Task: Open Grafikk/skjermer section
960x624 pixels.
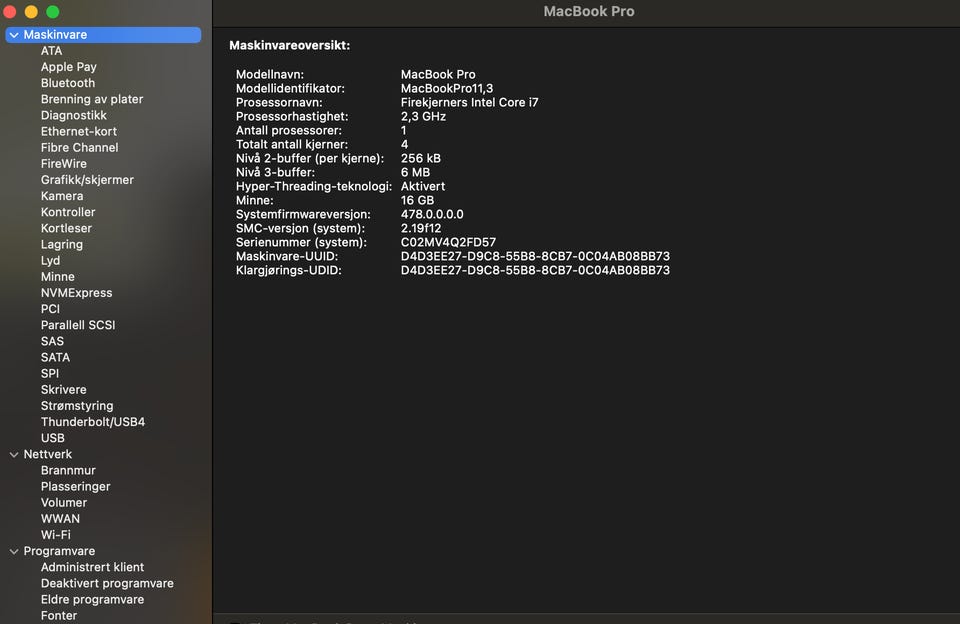Action: point(87,180)
